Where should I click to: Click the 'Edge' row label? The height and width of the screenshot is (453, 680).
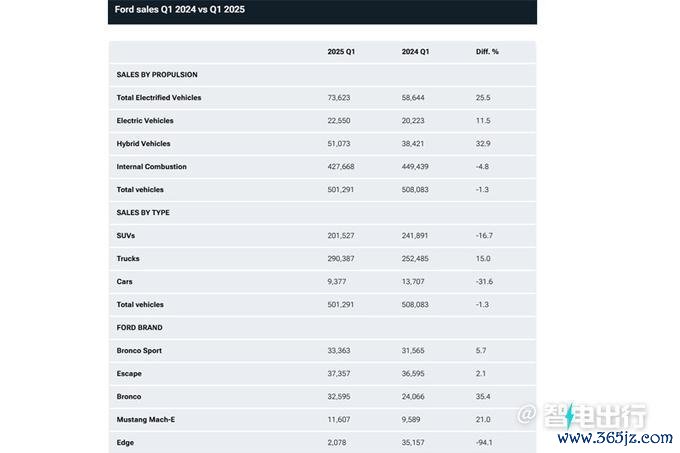coord(125,442)
